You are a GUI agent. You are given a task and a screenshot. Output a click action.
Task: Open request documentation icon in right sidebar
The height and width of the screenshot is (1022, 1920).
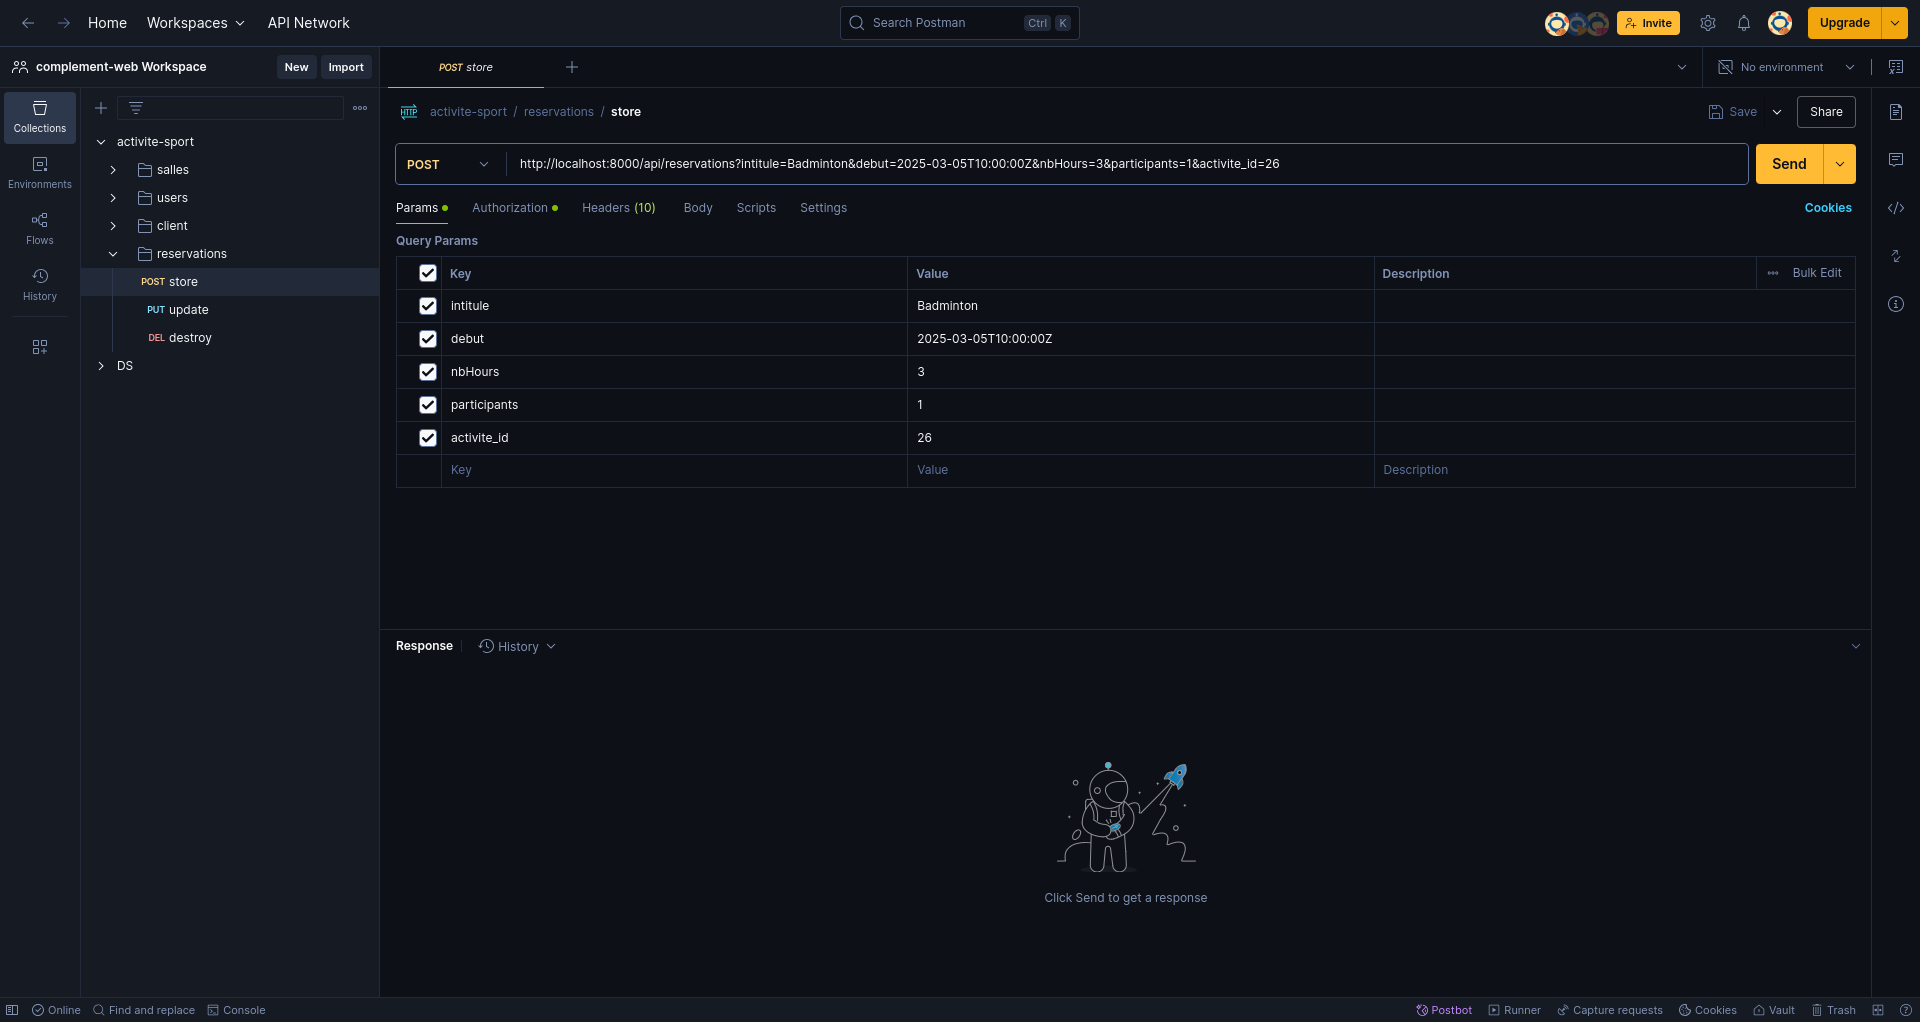pos(1895,112)
